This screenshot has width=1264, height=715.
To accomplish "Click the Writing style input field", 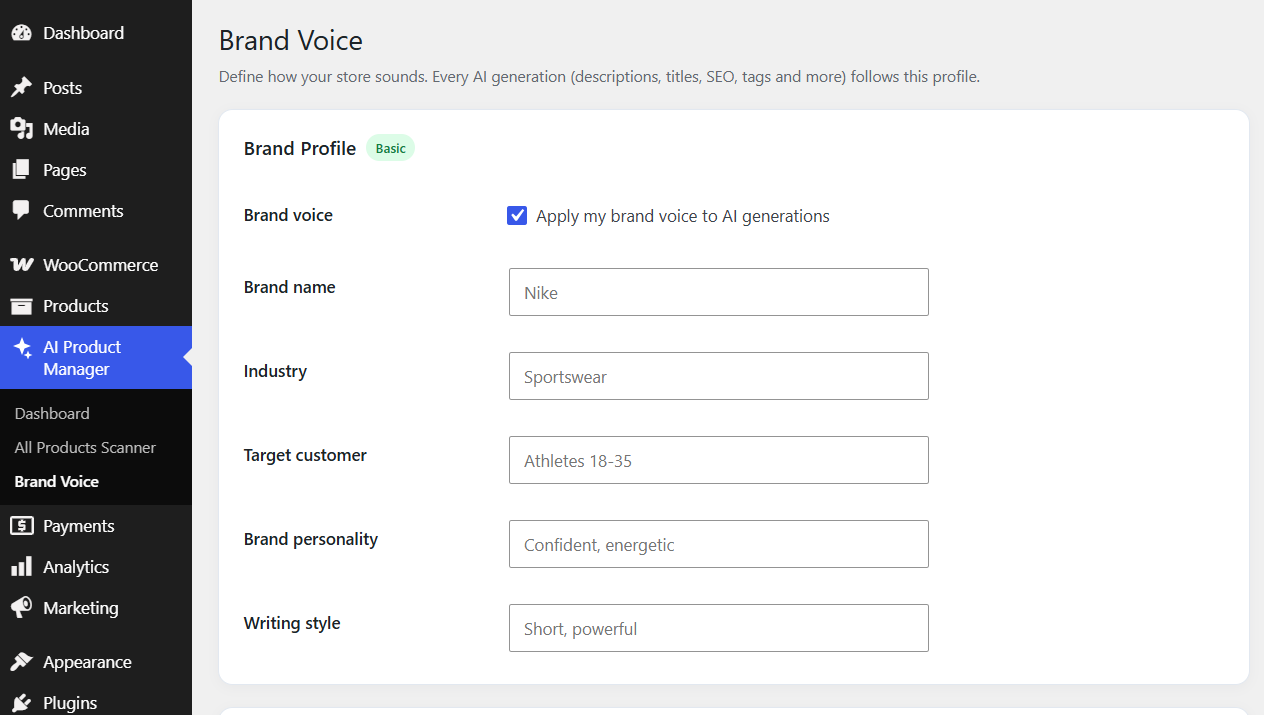I will [x=719, y=628].
